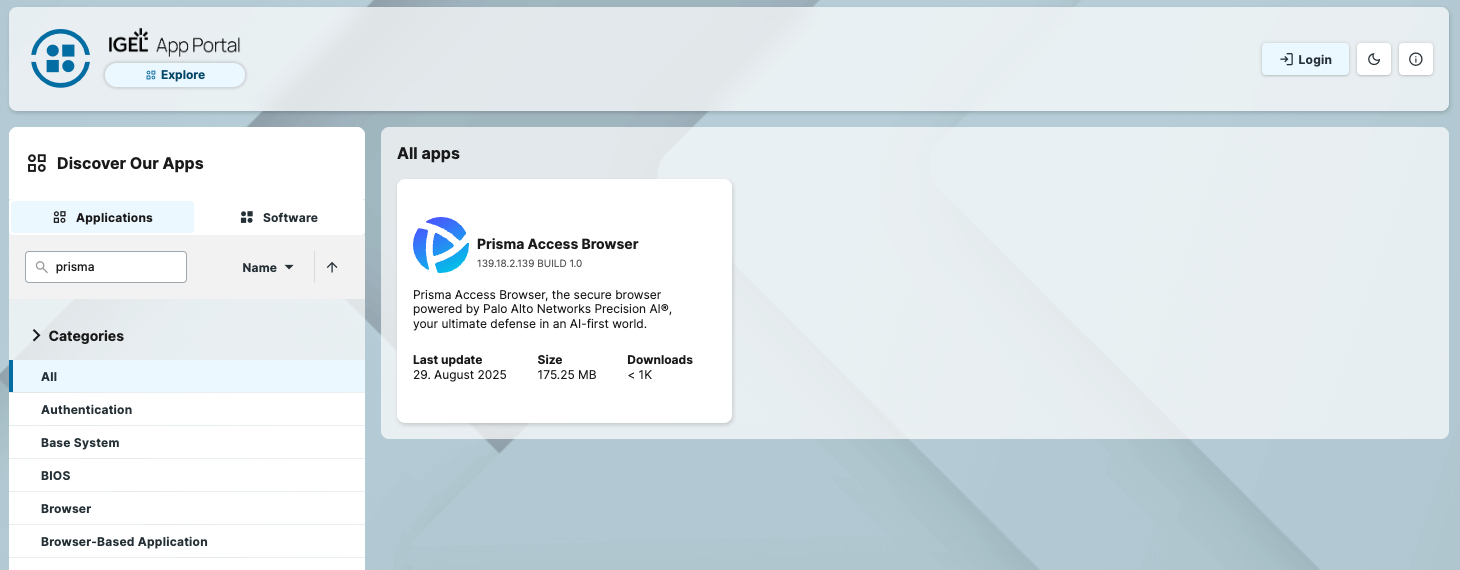Click the IGEL App Portal wordmark
1460x570 pixels.
tap(174, 44)
